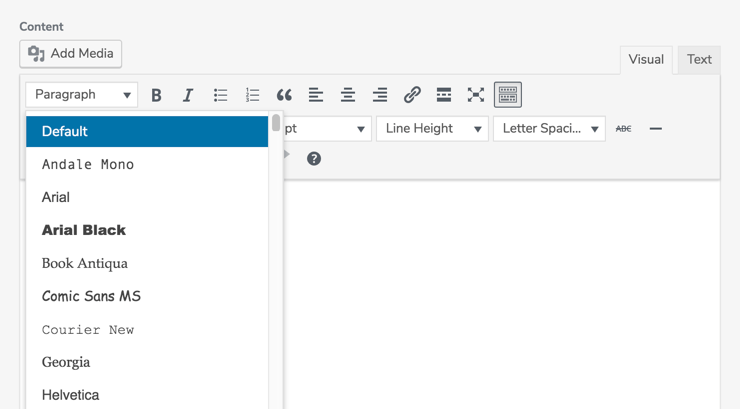
Task: Switch to the Text editor tab
Action: coord(699,59)
